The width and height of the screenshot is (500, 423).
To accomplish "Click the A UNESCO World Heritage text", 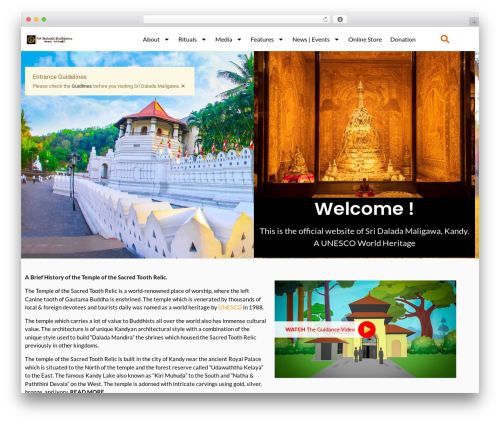I will (x=364, y=243).
